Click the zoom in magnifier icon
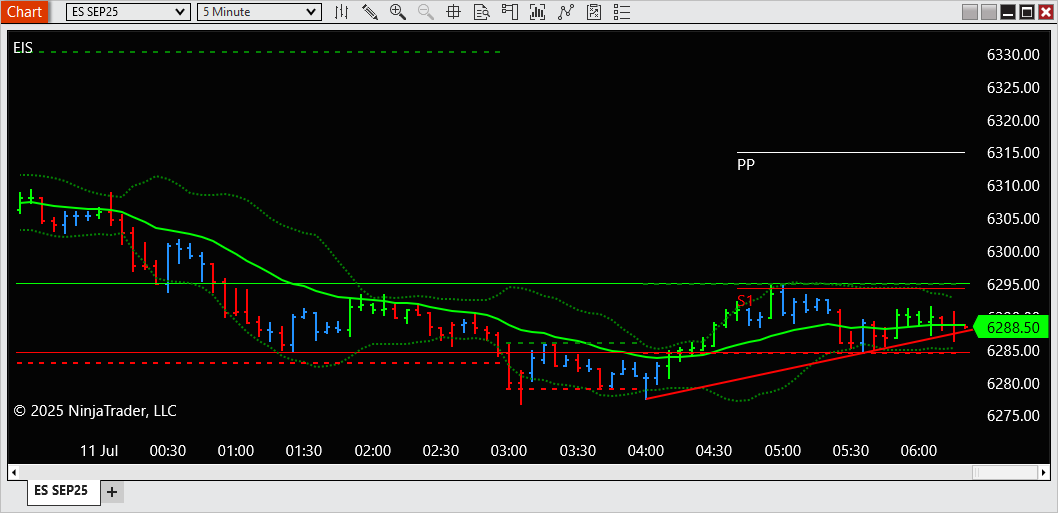Screen dimensions: 1058x513 (398, 11)
